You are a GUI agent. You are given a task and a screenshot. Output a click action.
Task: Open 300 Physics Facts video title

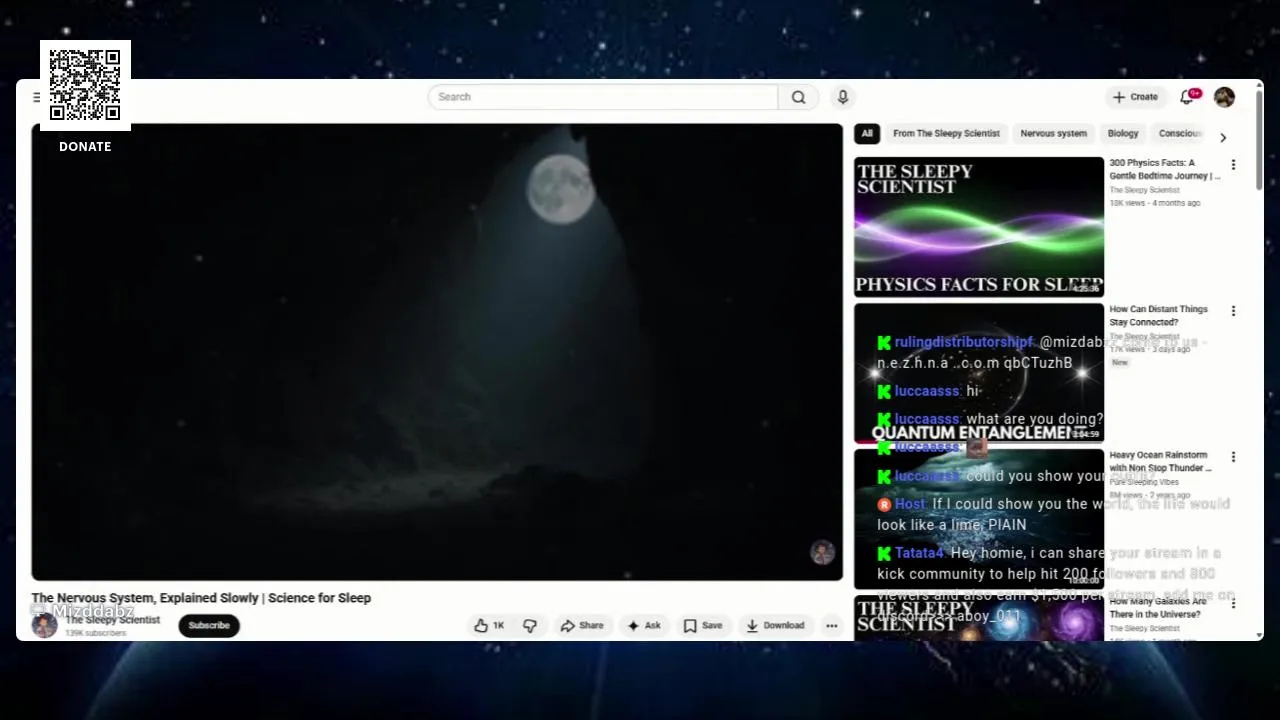(1164, 169)
